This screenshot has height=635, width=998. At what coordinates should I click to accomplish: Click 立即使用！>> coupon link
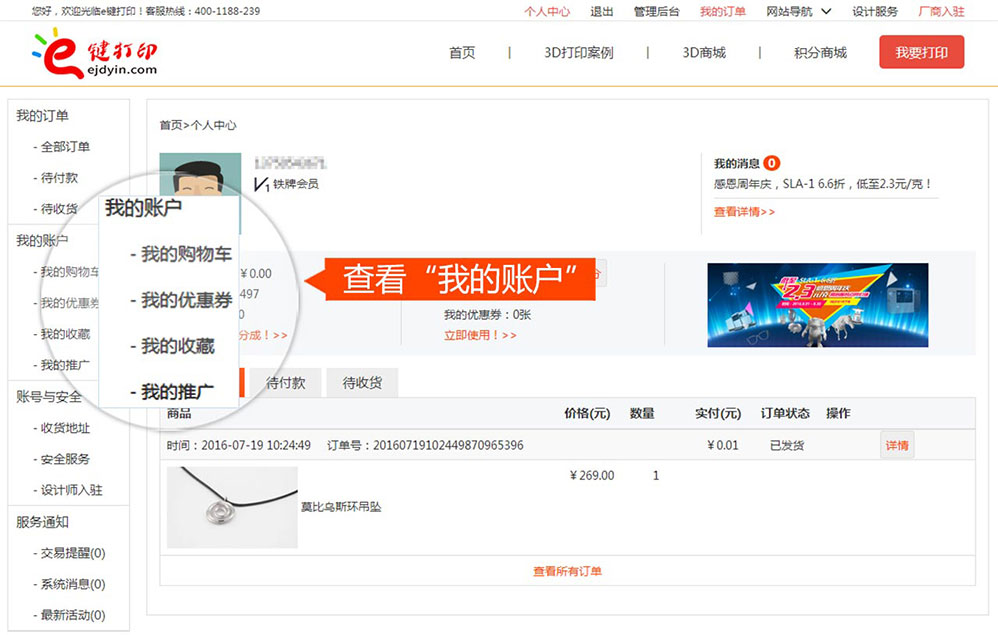[x=480, y=335]
